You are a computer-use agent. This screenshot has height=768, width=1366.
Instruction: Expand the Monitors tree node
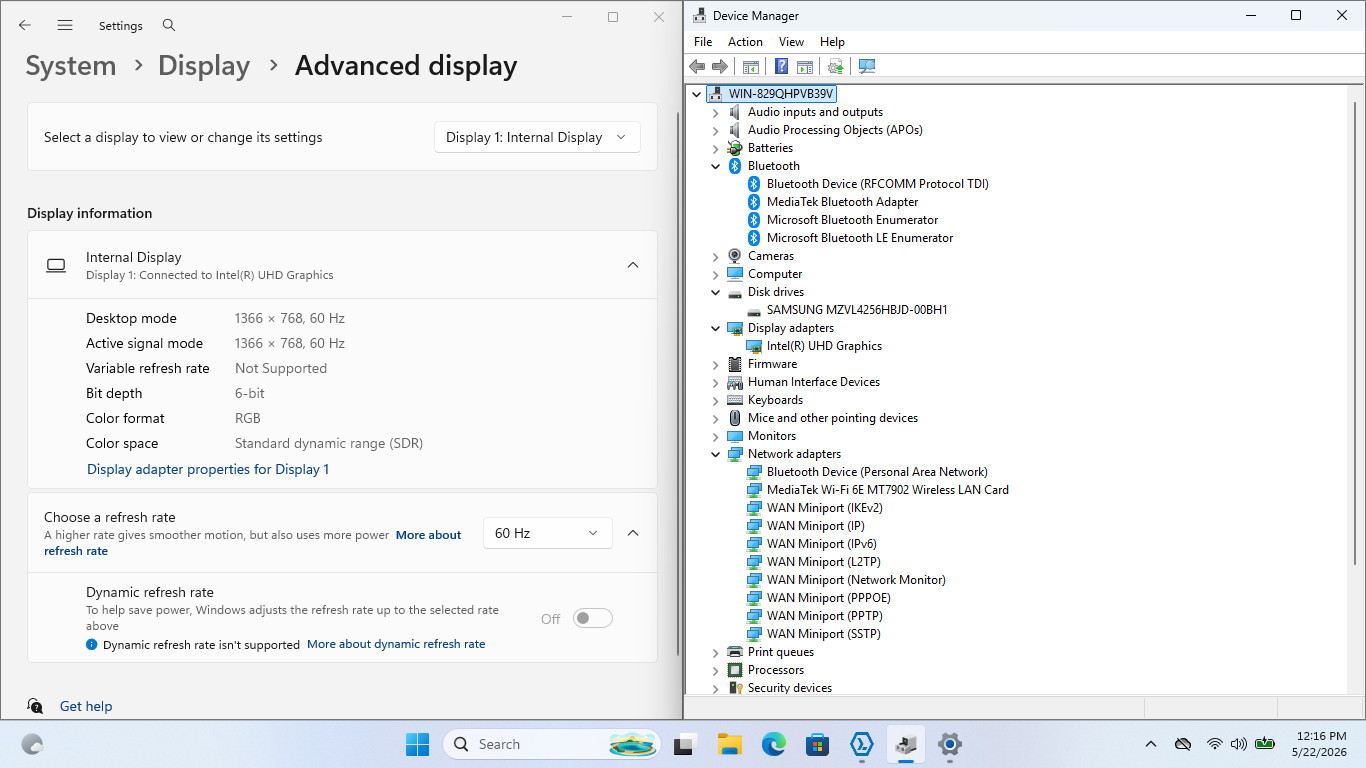(716, 436)
